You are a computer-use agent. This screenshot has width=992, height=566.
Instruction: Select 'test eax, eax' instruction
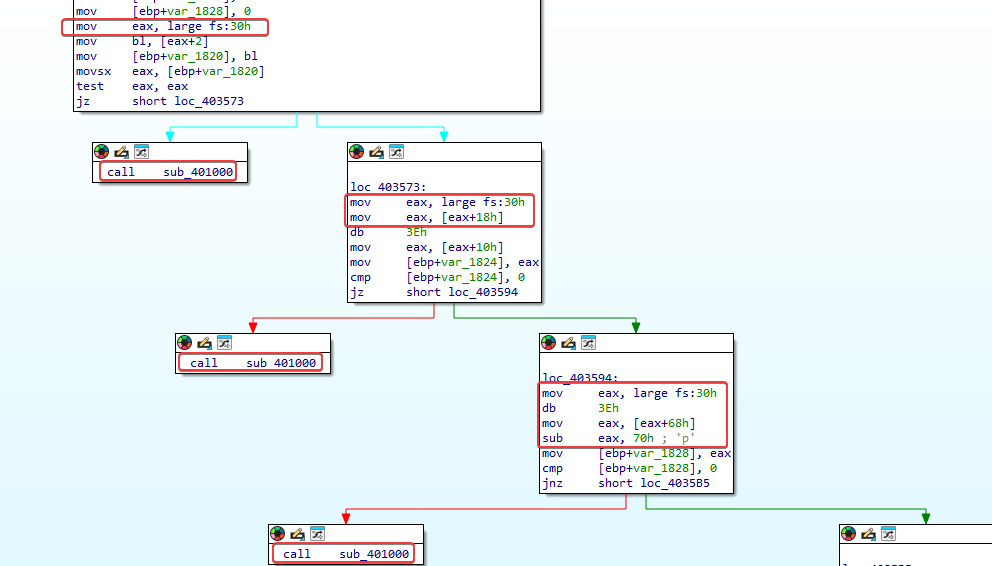click(x=132, y=87)
